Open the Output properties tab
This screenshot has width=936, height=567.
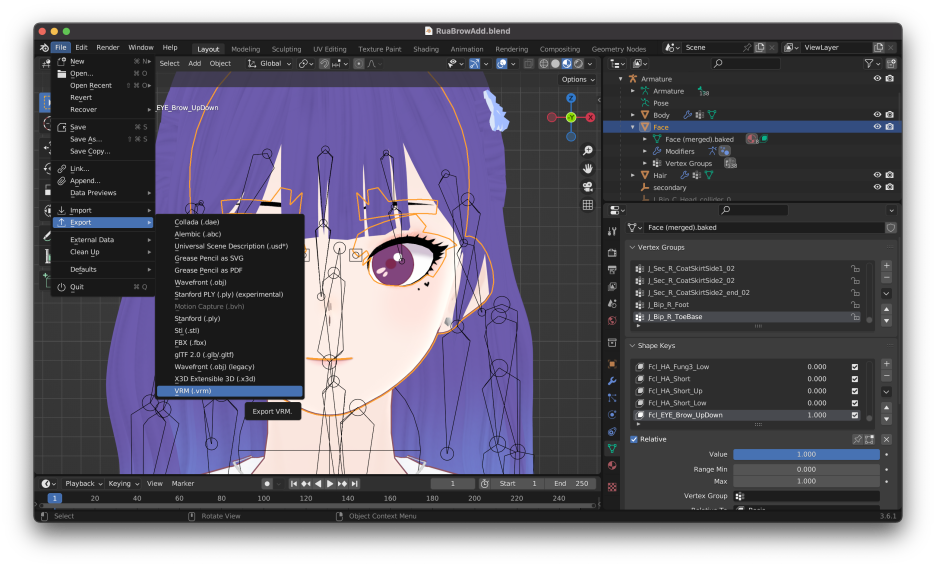(612, 270)
